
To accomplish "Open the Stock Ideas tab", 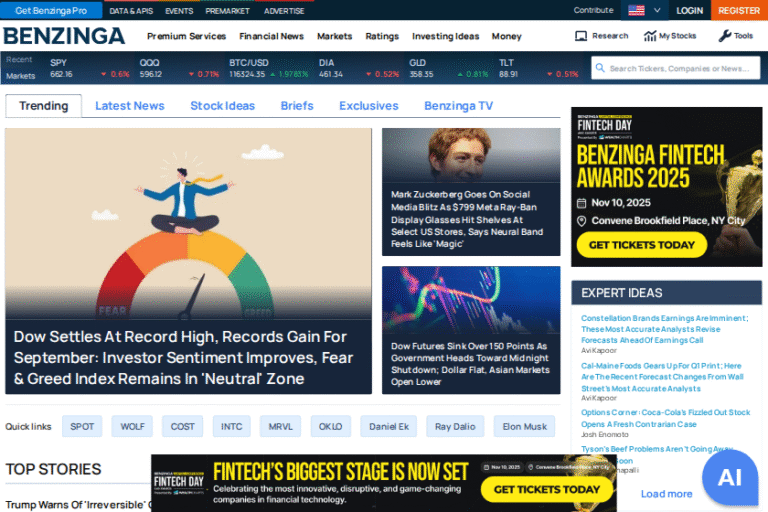I will pos(222,106).
